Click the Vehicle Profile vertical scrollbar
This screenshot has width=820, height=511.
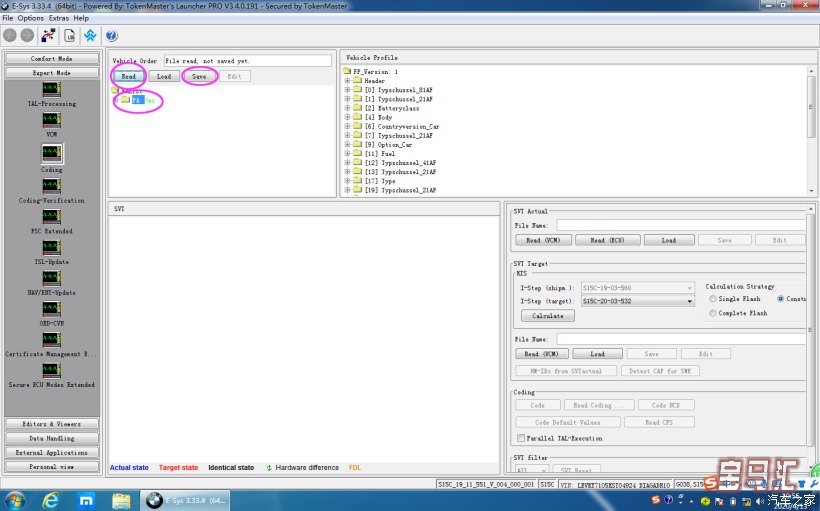[x=811, y=131]
